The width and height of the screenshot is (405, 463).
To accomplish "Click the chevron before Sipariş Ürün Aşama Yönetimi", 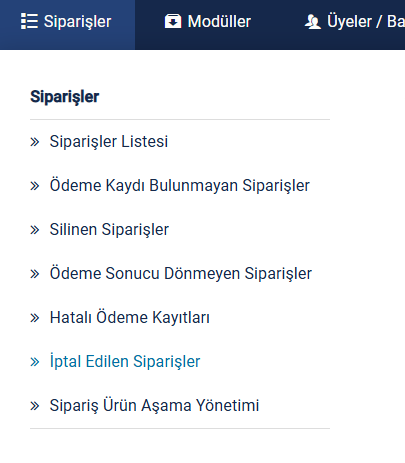I will (x=35, y=406).
